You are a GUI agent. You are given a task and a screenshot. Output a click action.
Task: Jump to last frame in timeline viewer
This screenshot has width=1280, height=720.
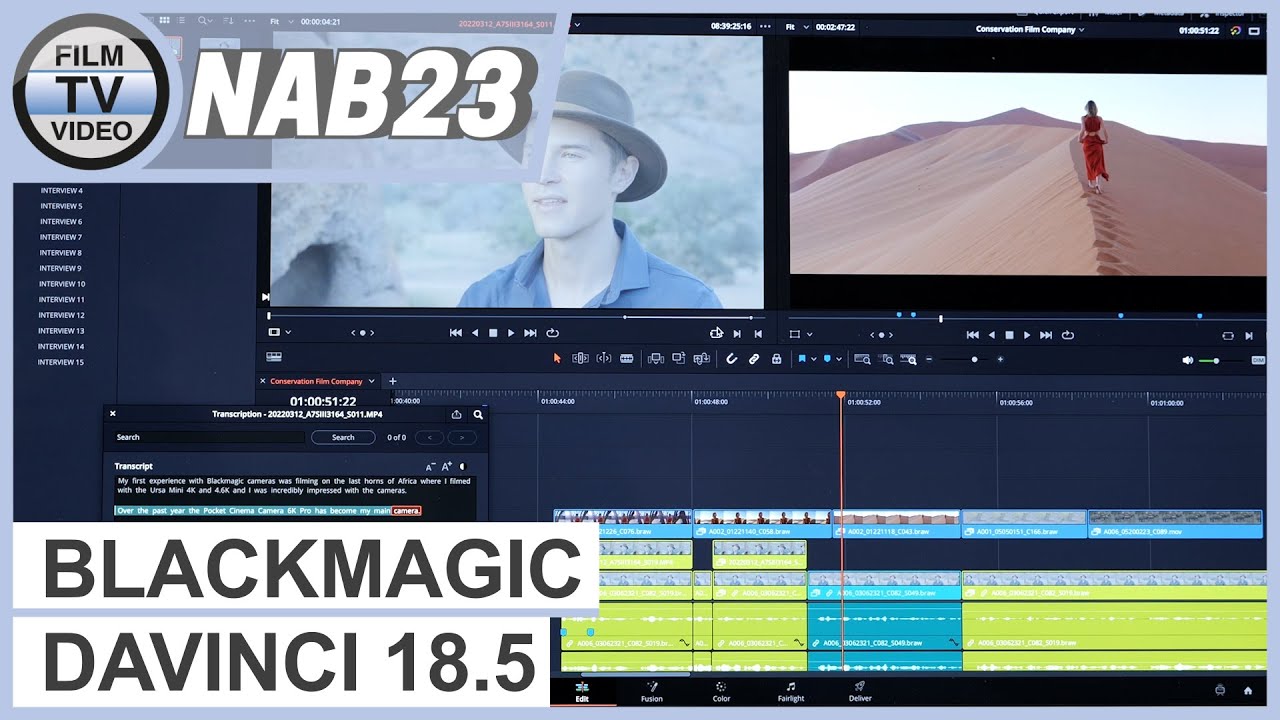[1047, 335]
